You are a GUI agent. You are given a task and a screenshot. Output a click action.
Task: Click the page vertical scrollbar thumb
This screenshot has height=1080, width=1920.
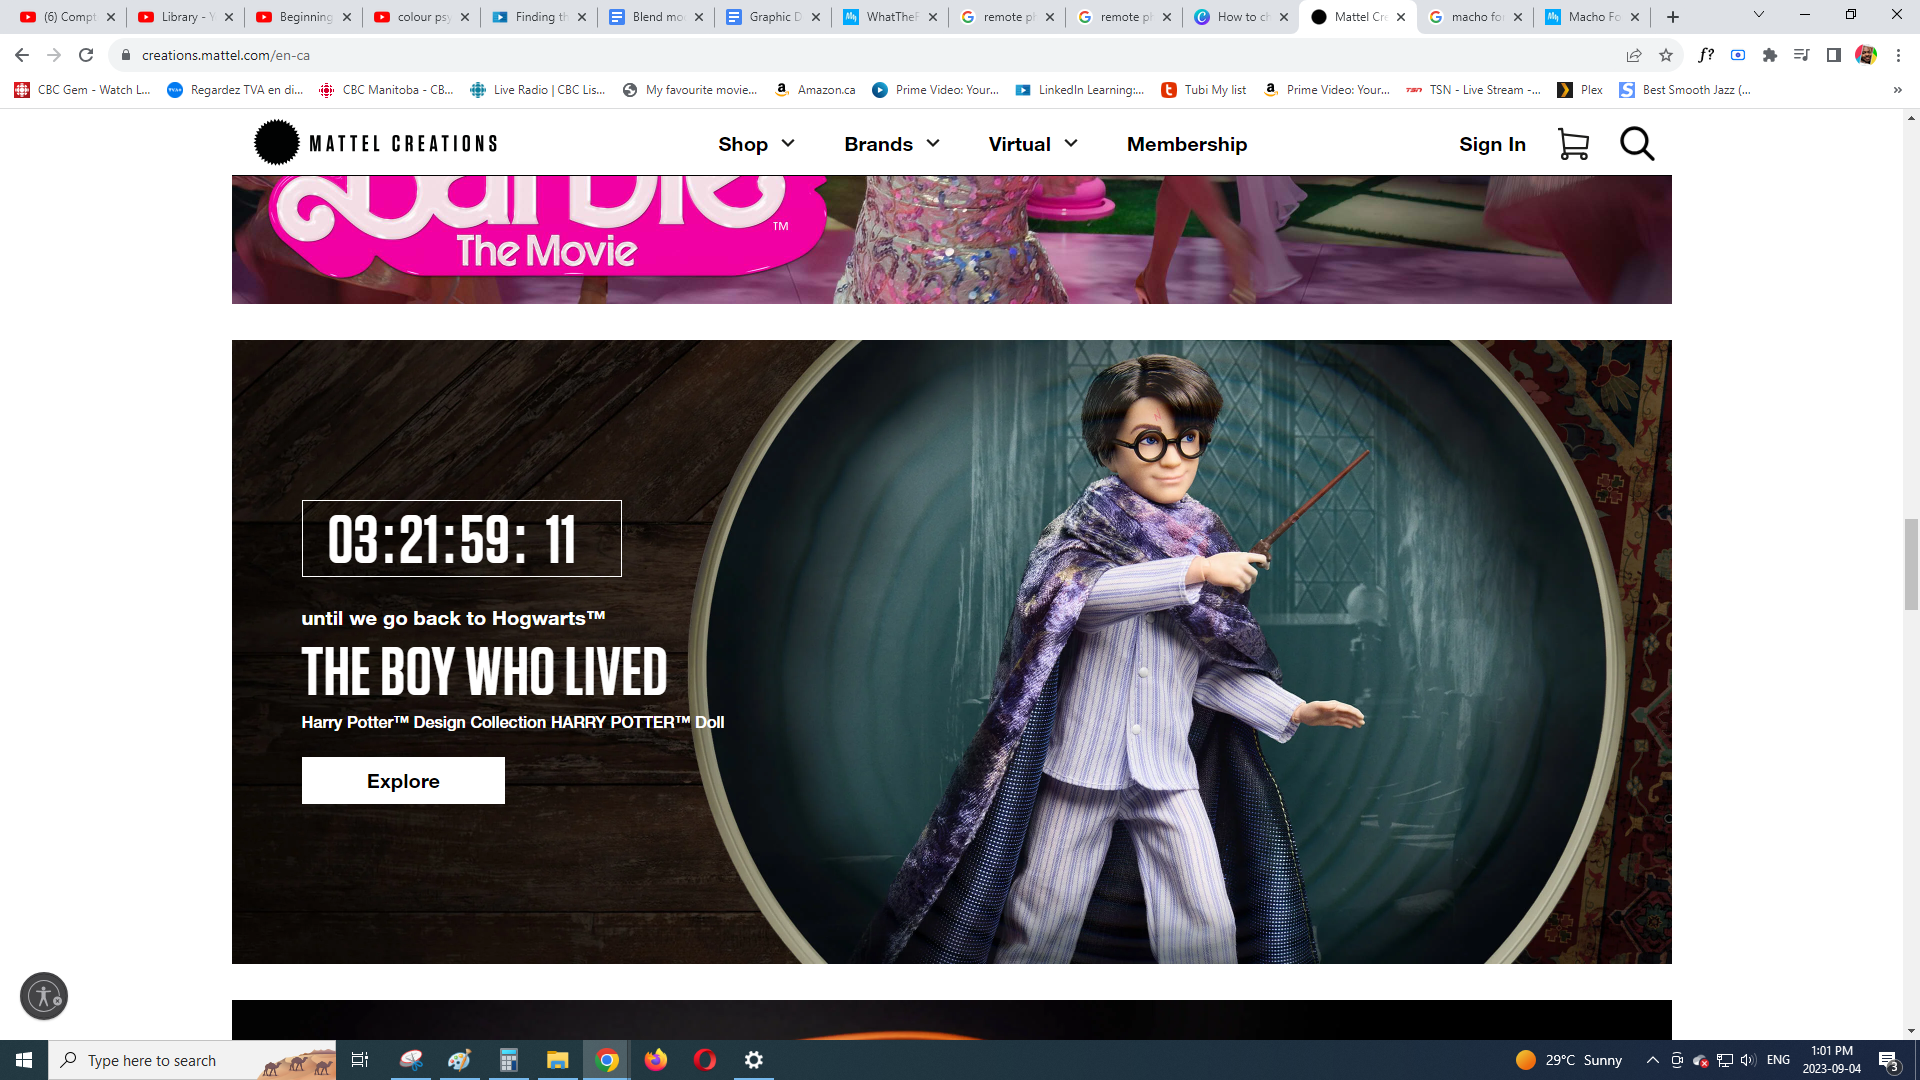click(1911, 565)
